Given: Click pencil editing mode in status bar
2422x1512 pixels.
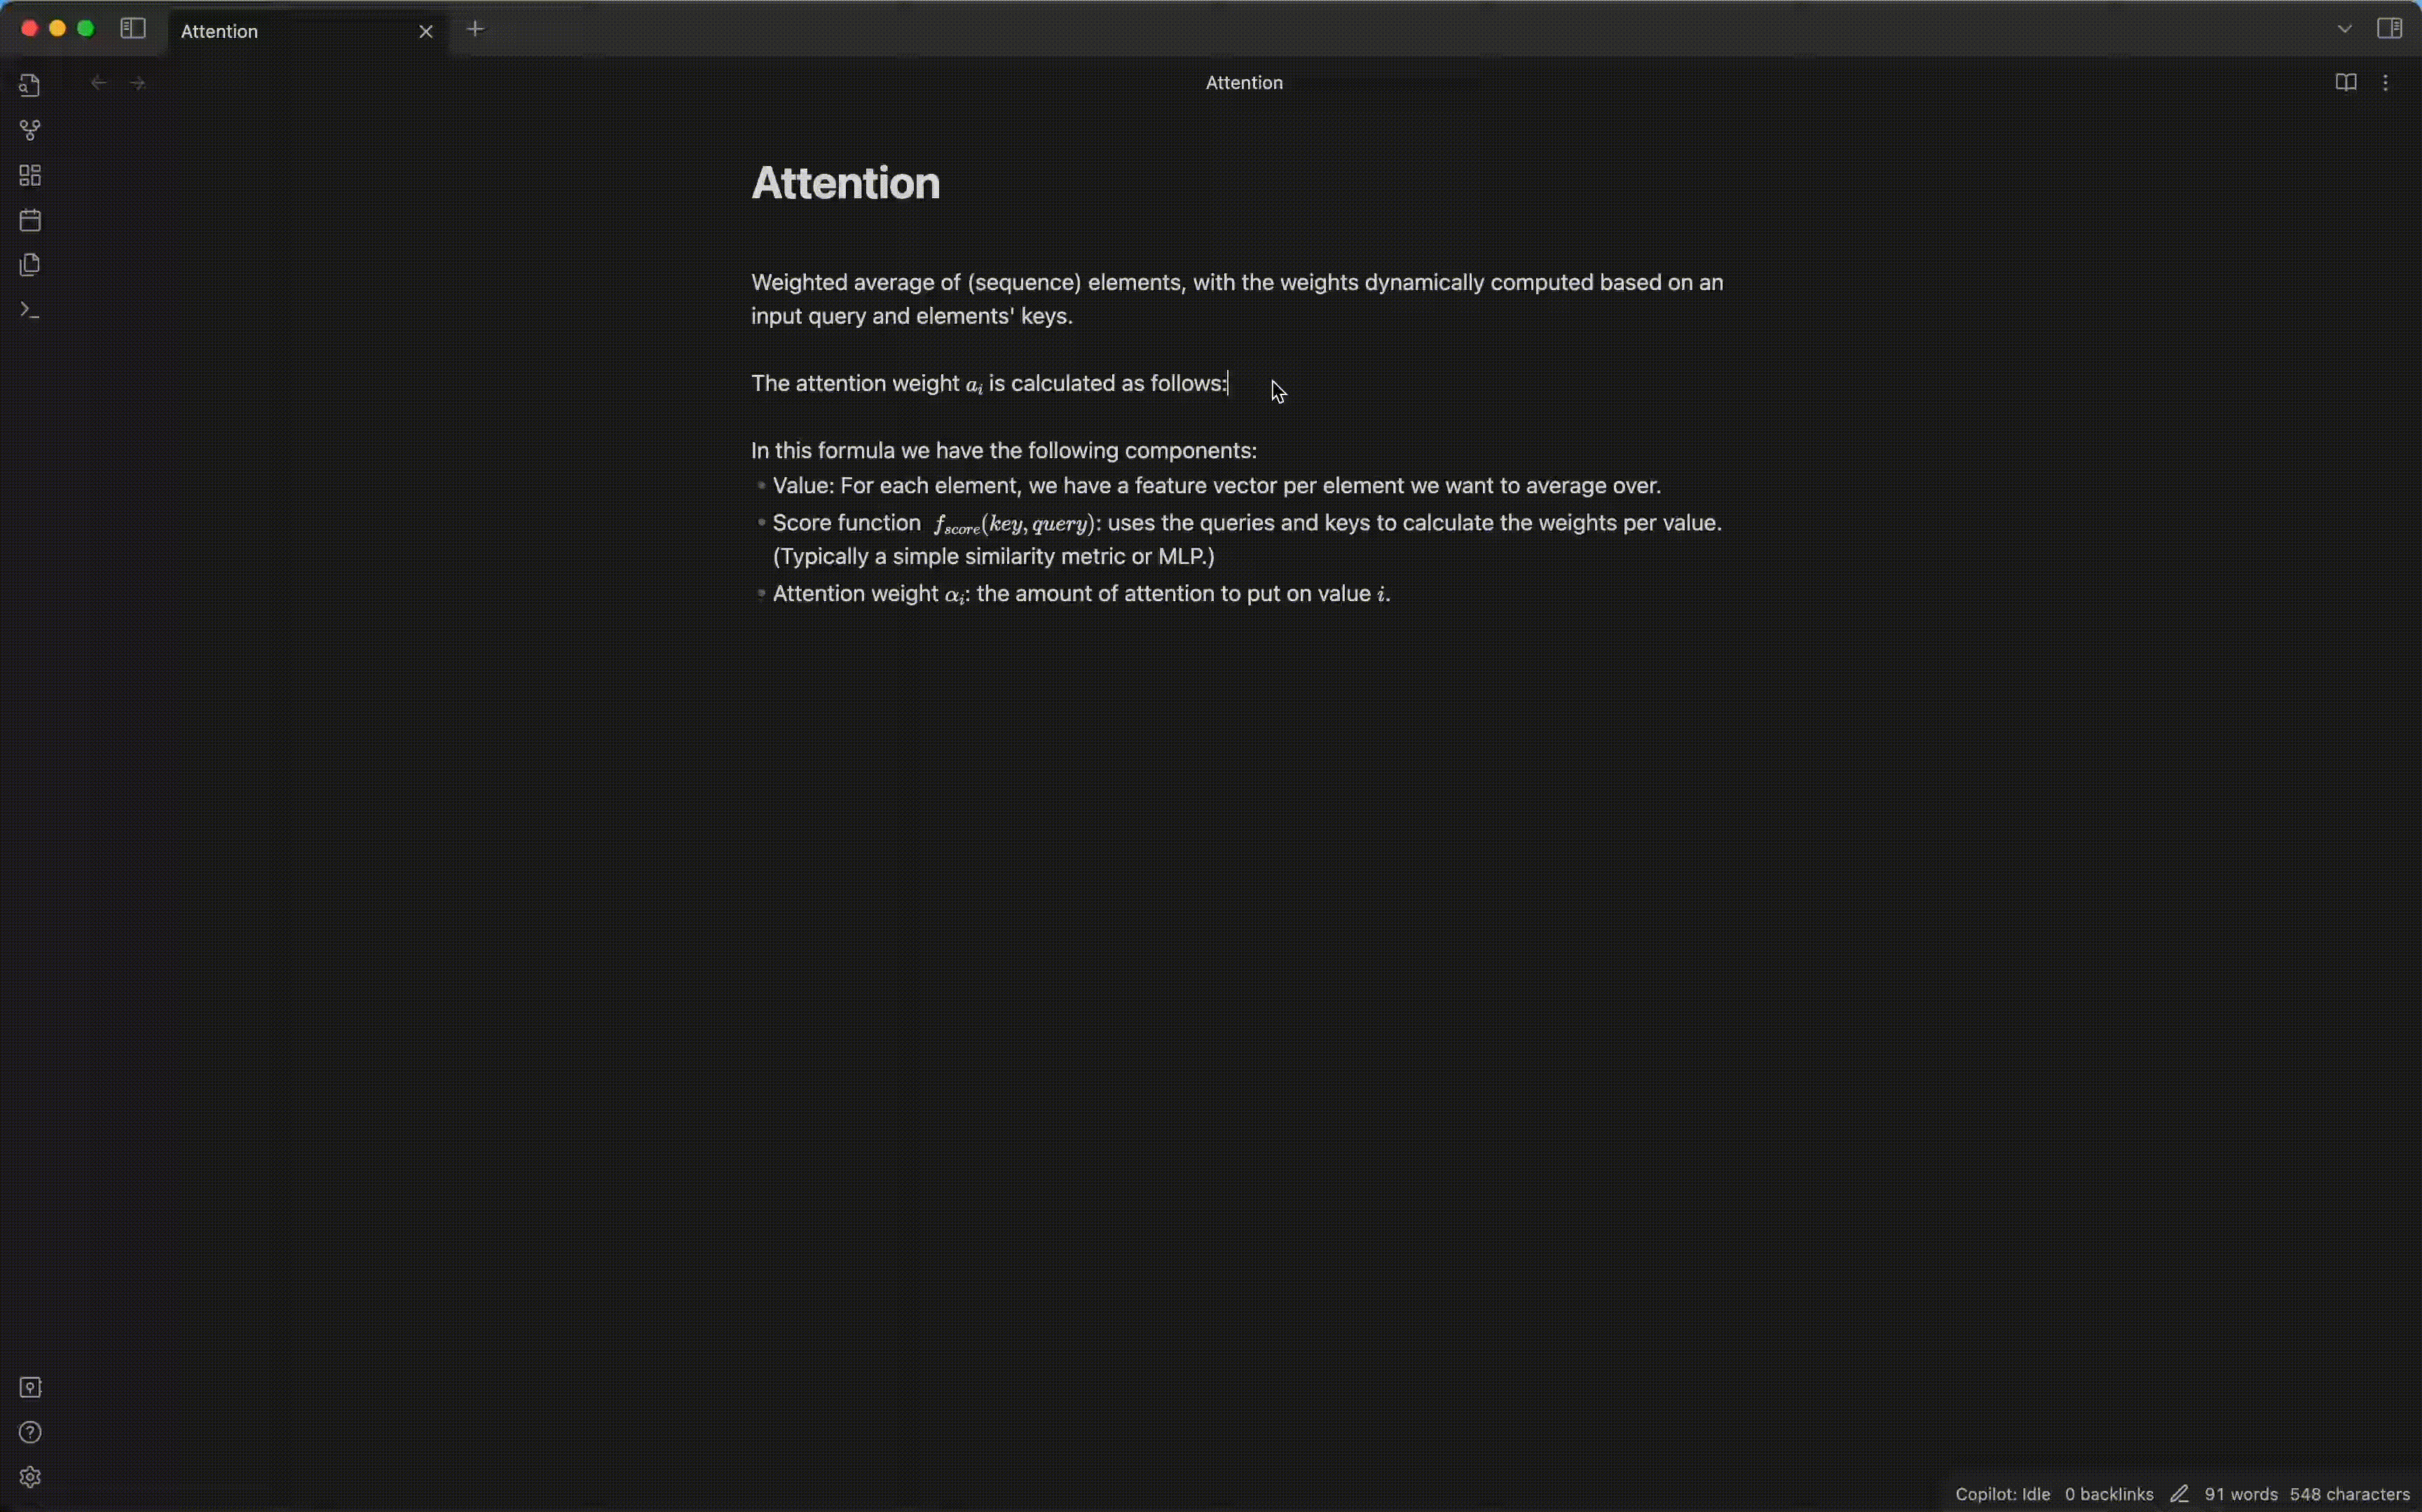Looking at the screenshot, I should [2179, 1494].
